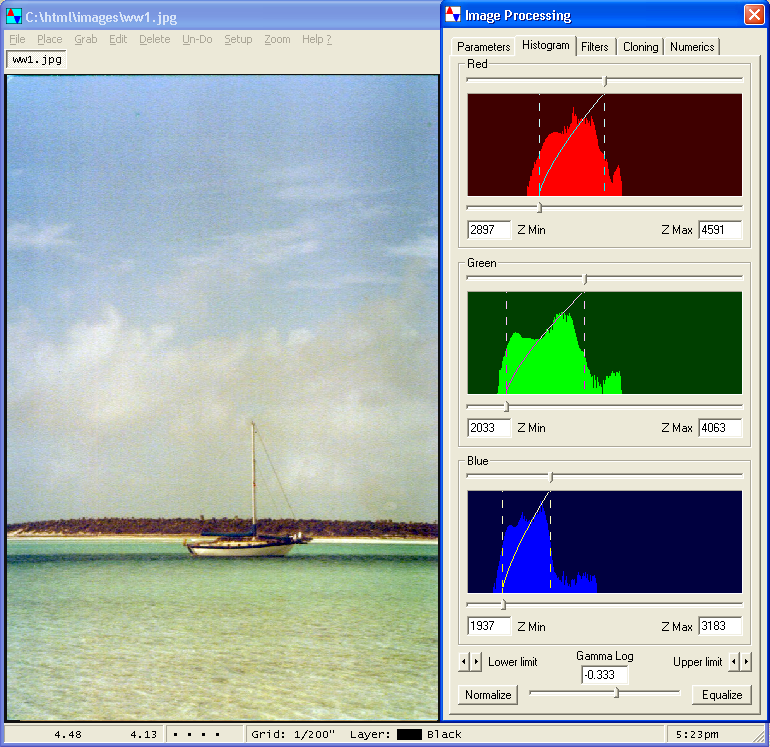
Task: Click the Image Processing title bar icon
Action: 454,15
